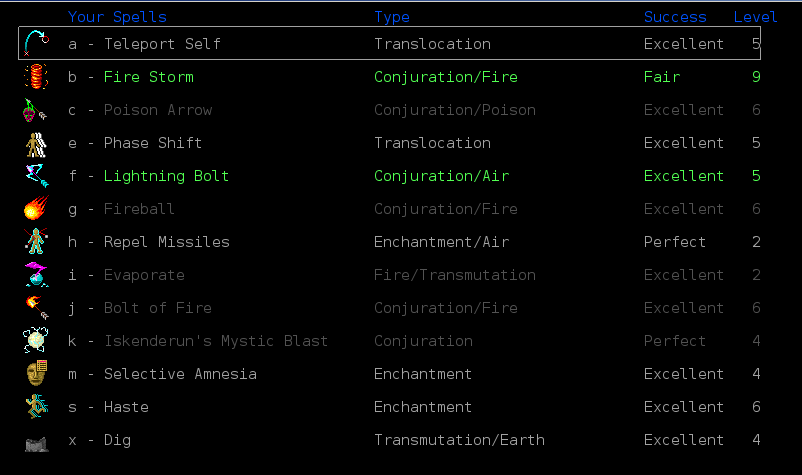Select the Repel Missiles spell icon
The image size is (802, 475).
click(36, 242)
